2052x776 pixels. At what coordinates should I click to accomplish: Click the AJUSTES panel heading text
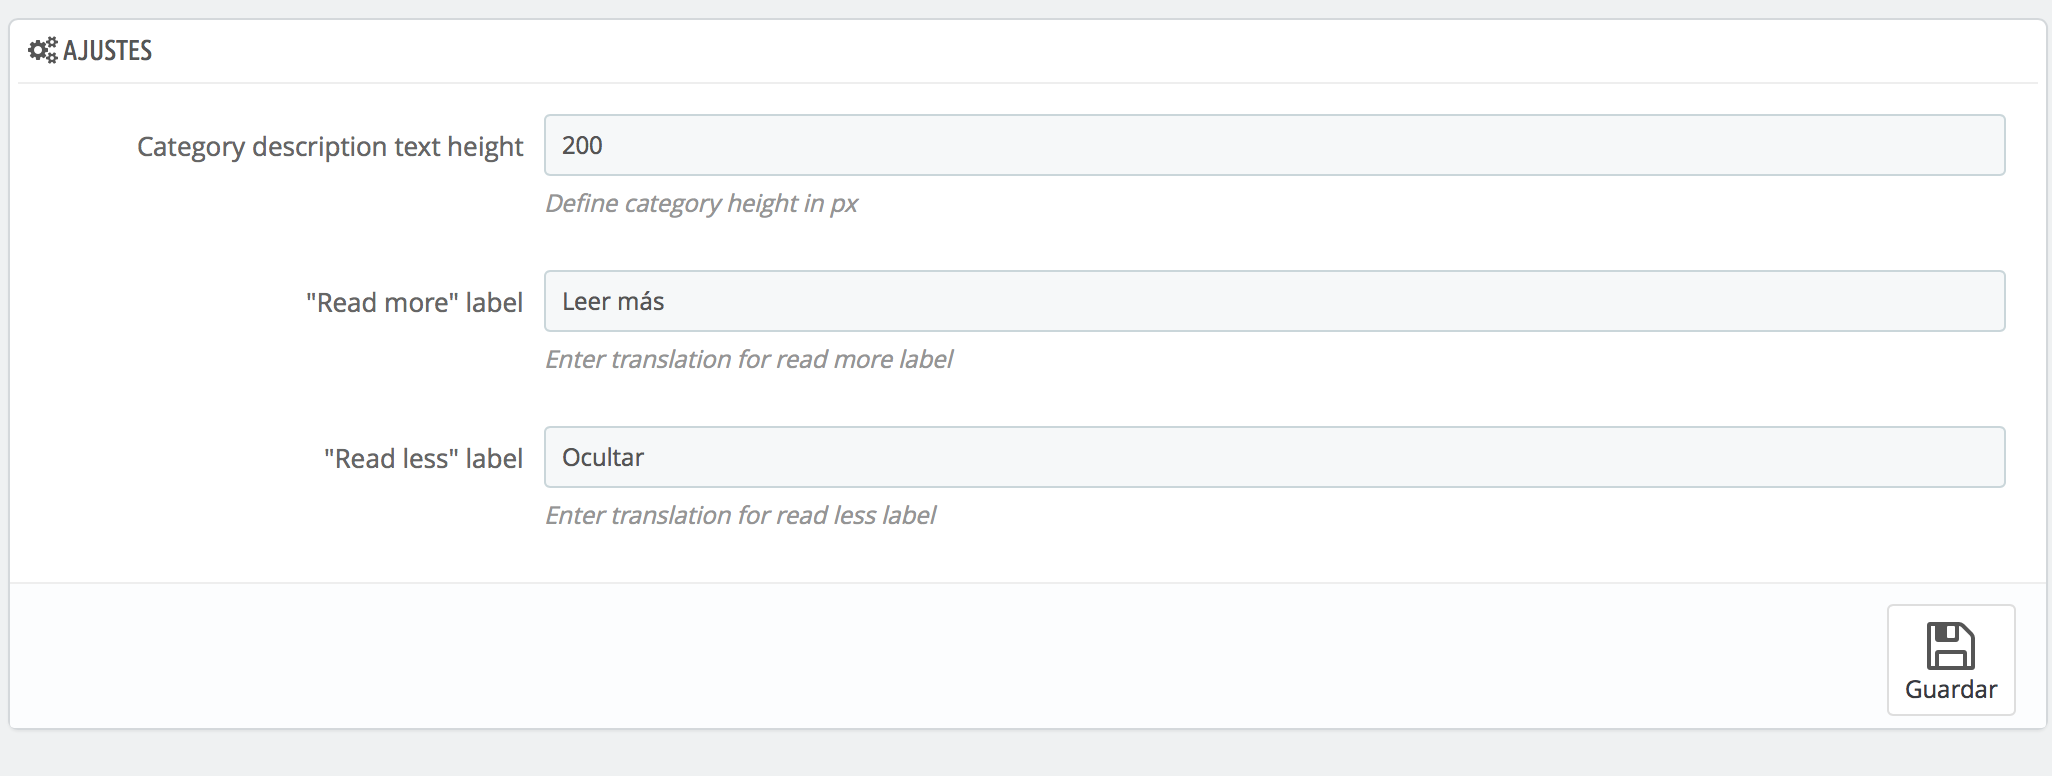click(107, 51)
